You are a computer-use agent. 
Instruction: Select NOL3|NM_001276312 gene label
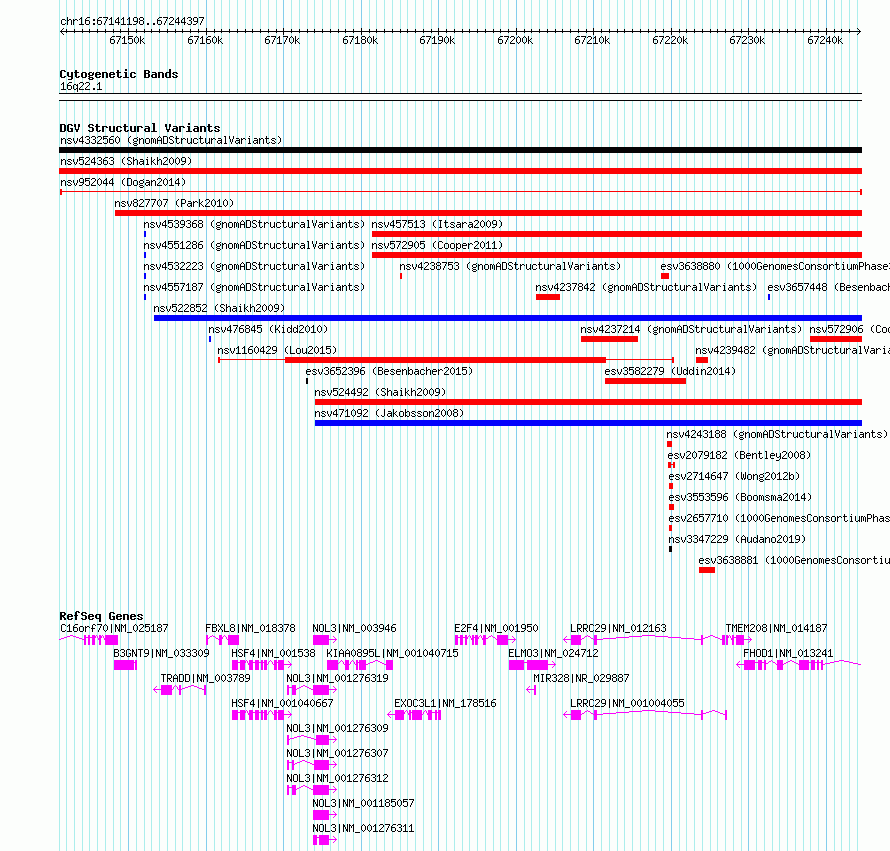pyautogui.click(x=337, y=778)
